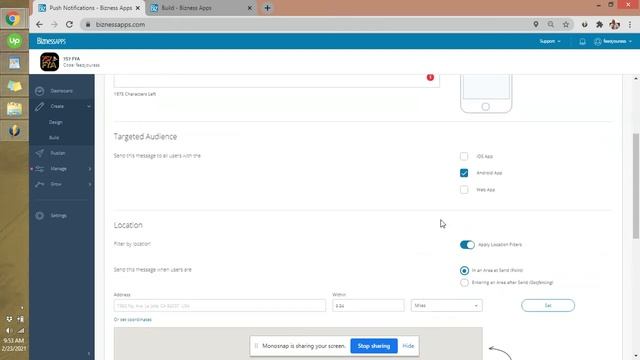Close the Push Notifications tab
The image size is (640, 360).
pos(138,8)
